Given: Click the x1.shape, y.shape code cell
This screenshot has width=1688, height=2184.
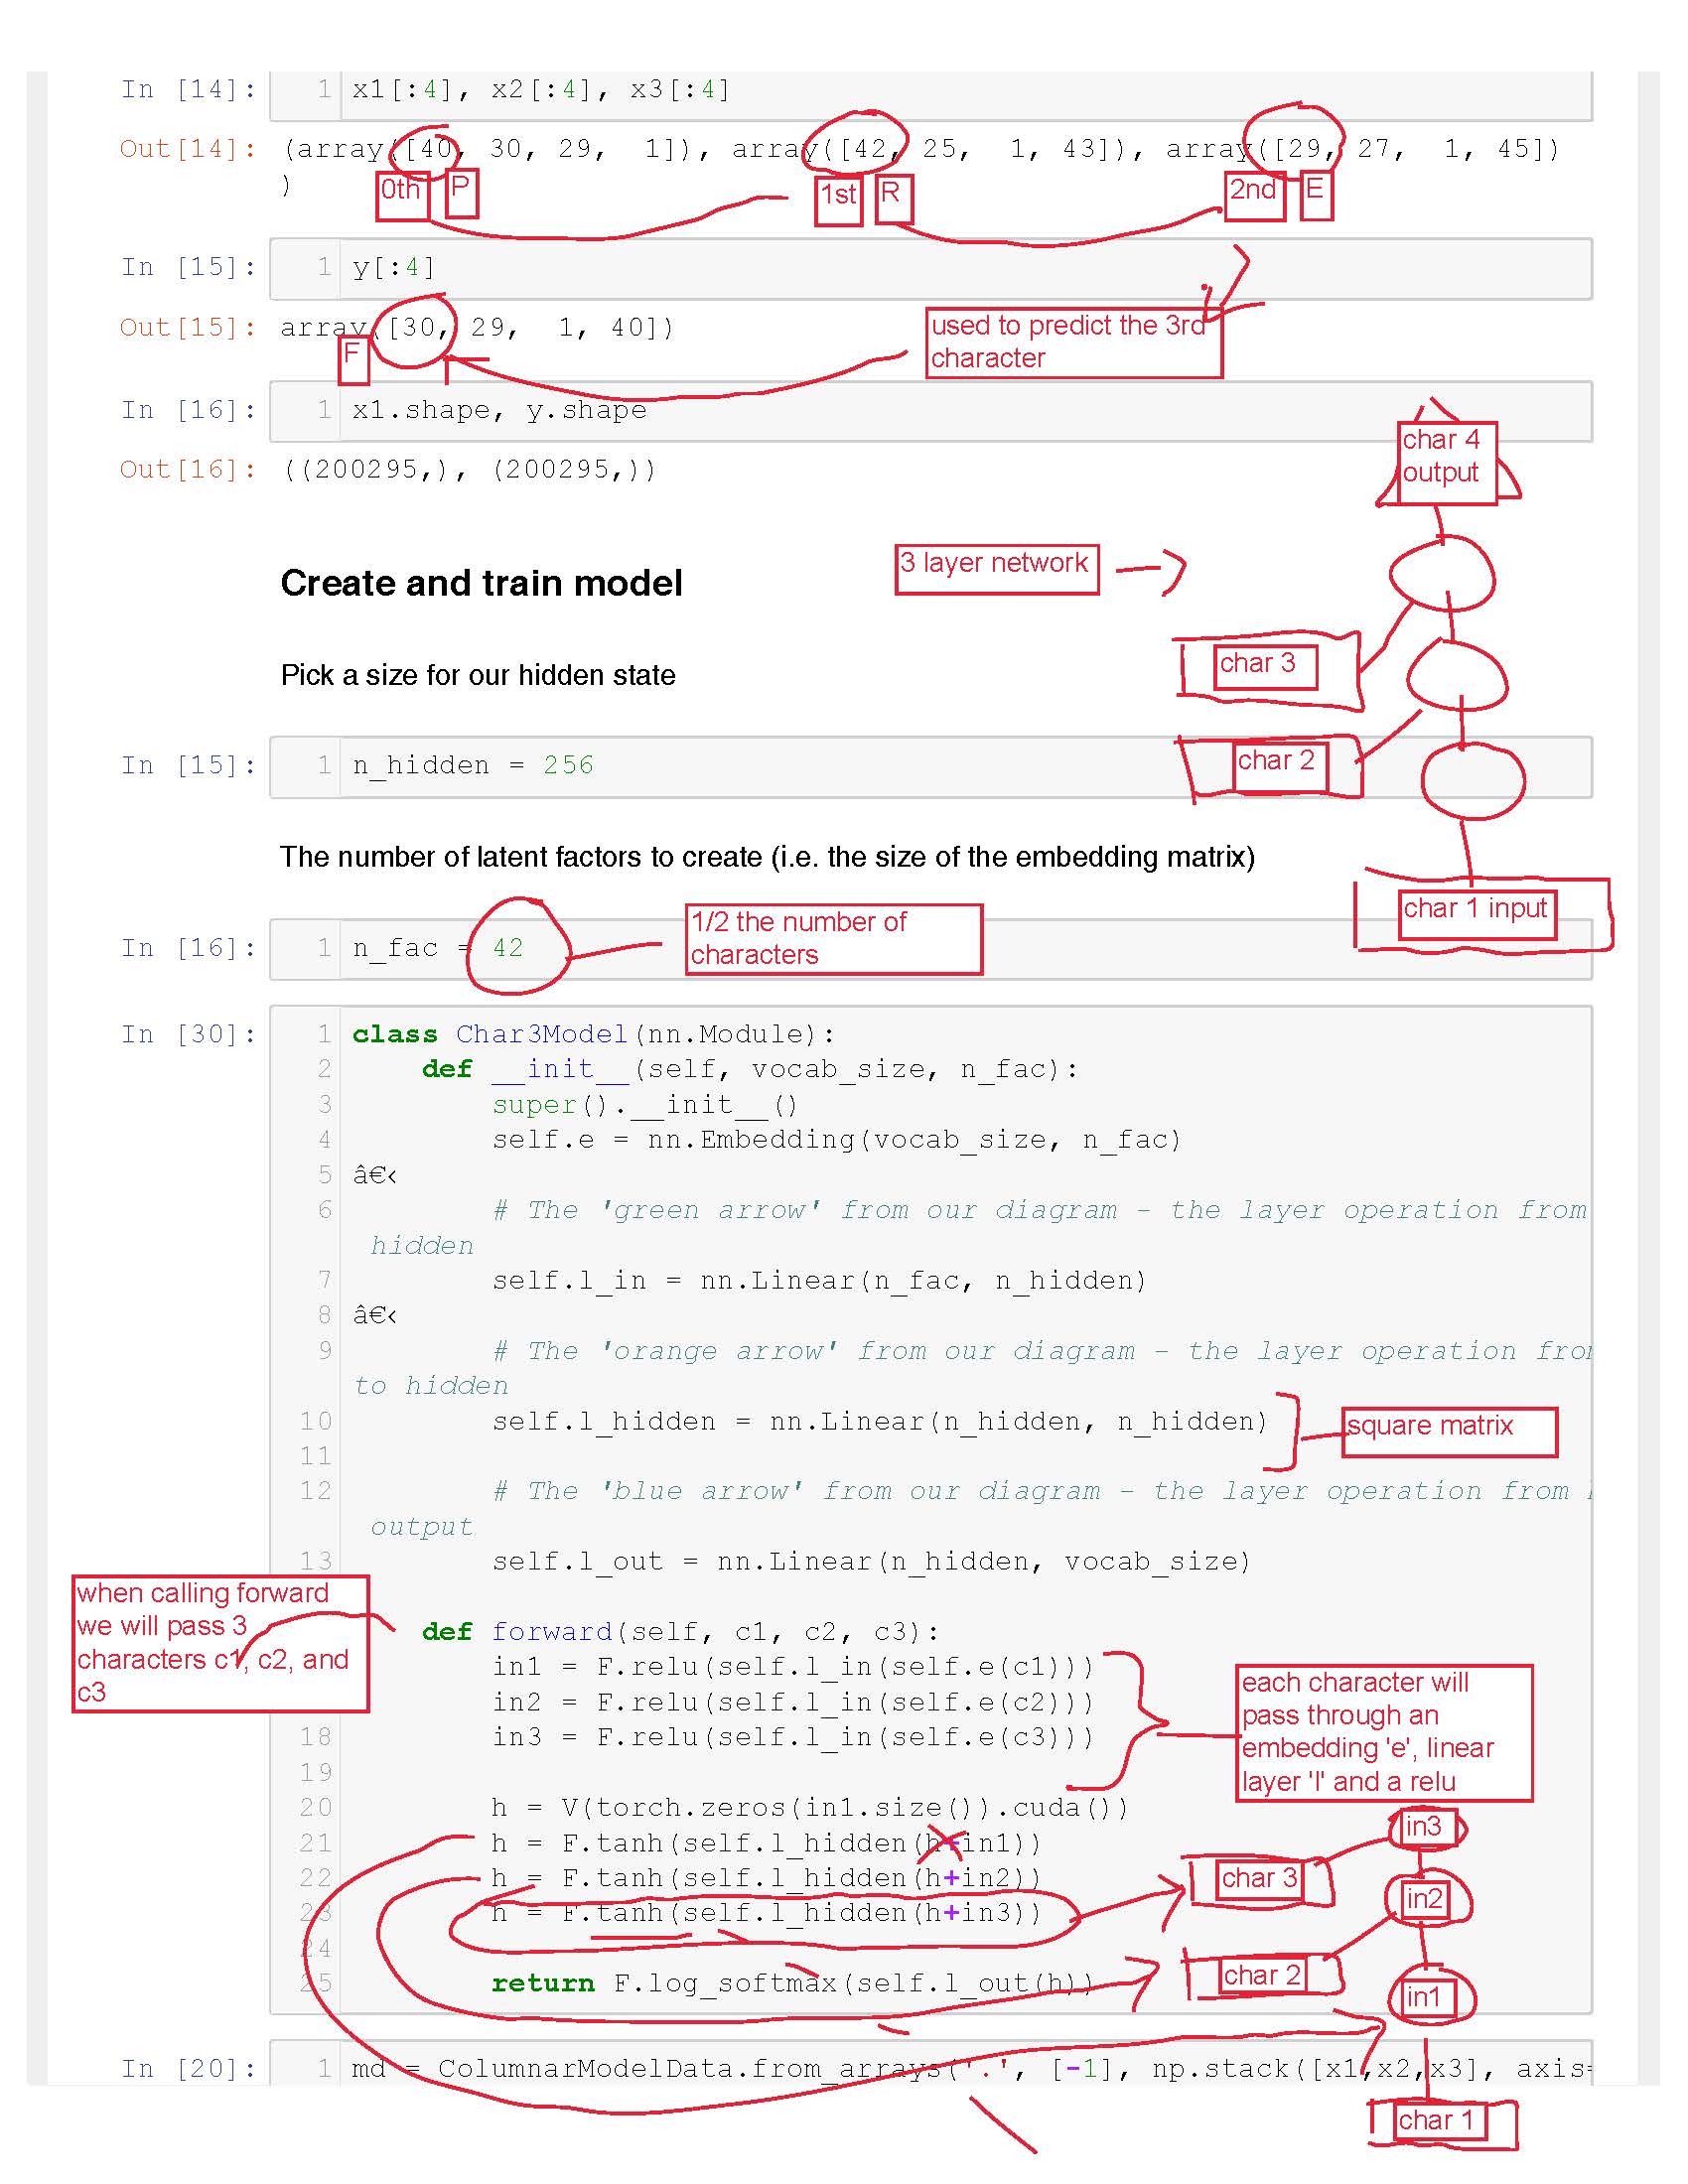Looking at the screenshot, I should click(x=499, y=411).
